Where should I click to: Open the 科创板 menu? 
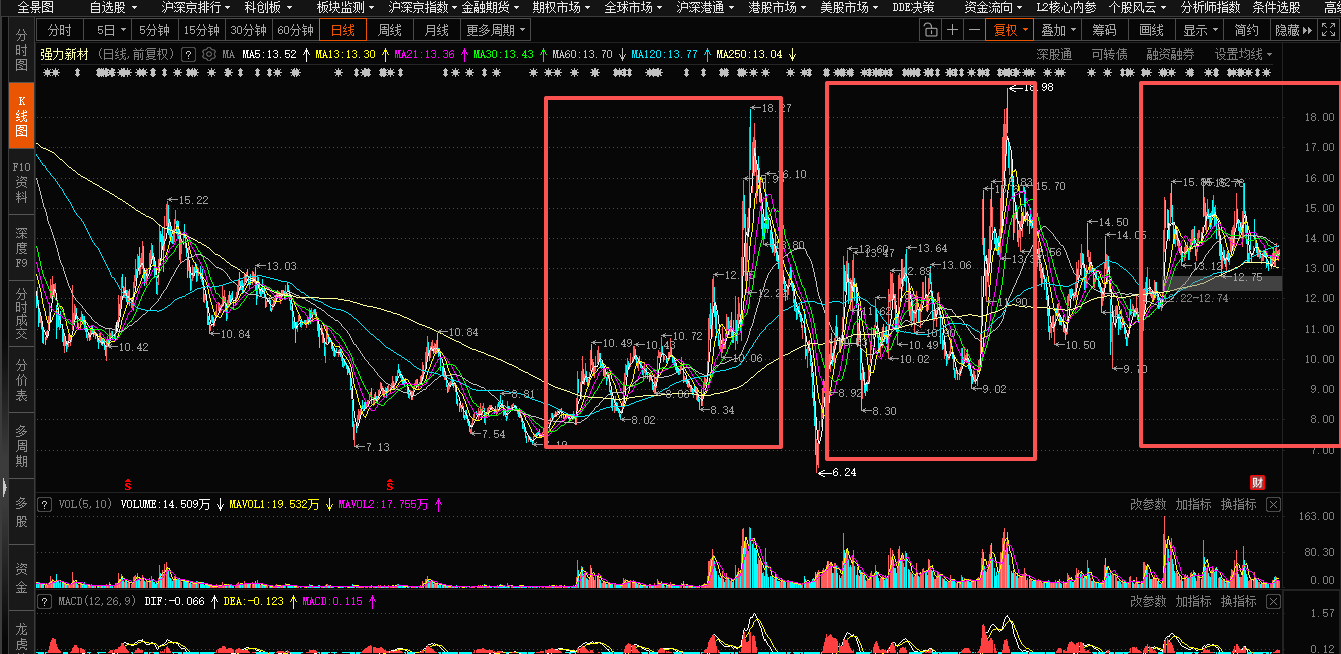[267, 7]
